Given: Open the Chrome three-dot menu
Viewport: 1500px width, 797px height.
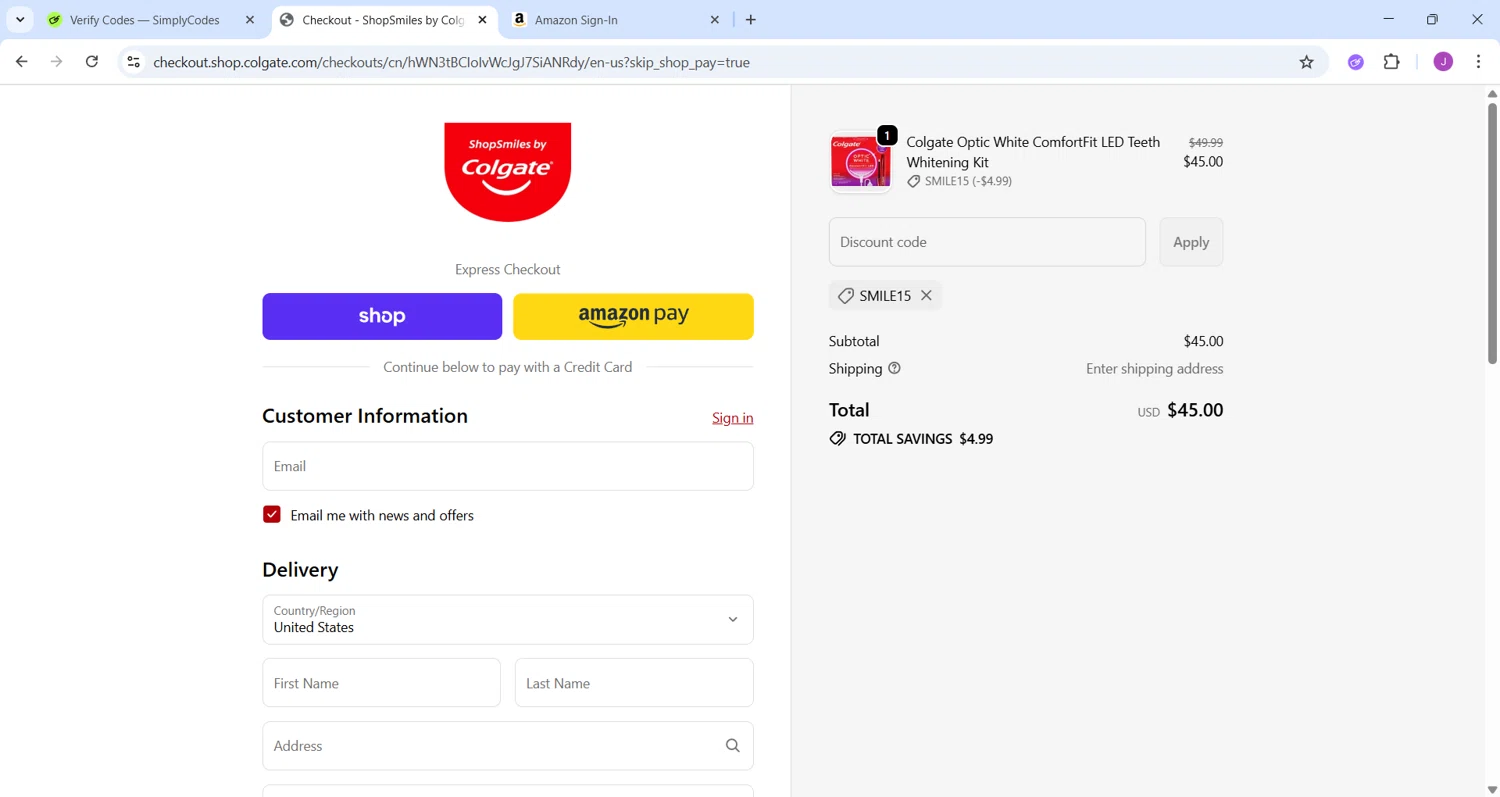Looking at the screenshot, I should [x=1478, y=62].
